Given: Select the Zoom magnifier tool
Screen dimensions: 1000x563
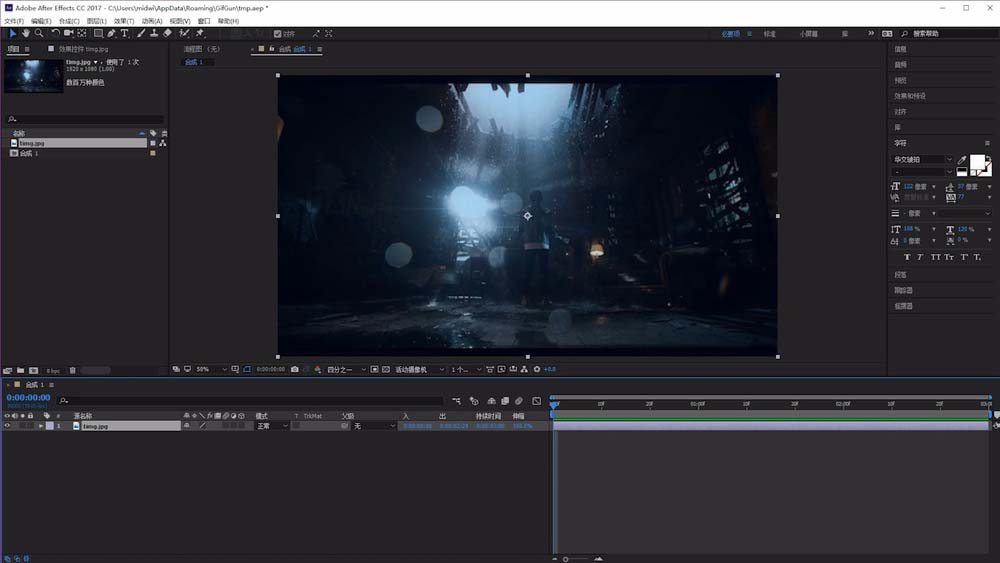Looking at the screenshot, I should 39,33.
